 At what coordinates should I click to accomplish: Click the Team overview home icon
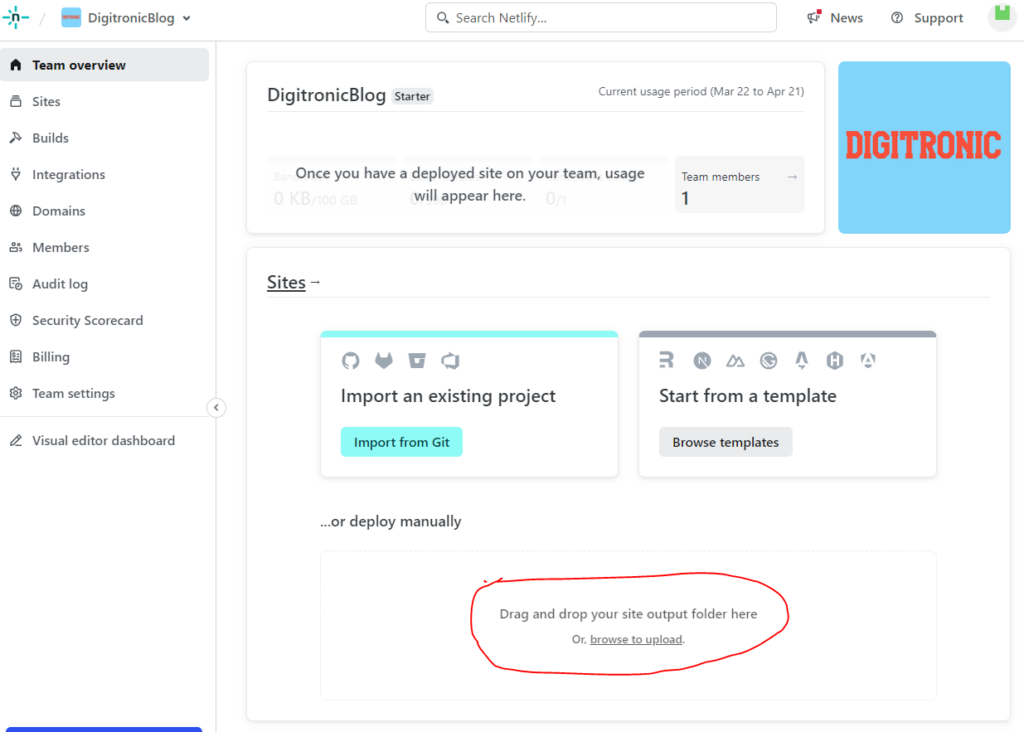click(x=16, y=65)
